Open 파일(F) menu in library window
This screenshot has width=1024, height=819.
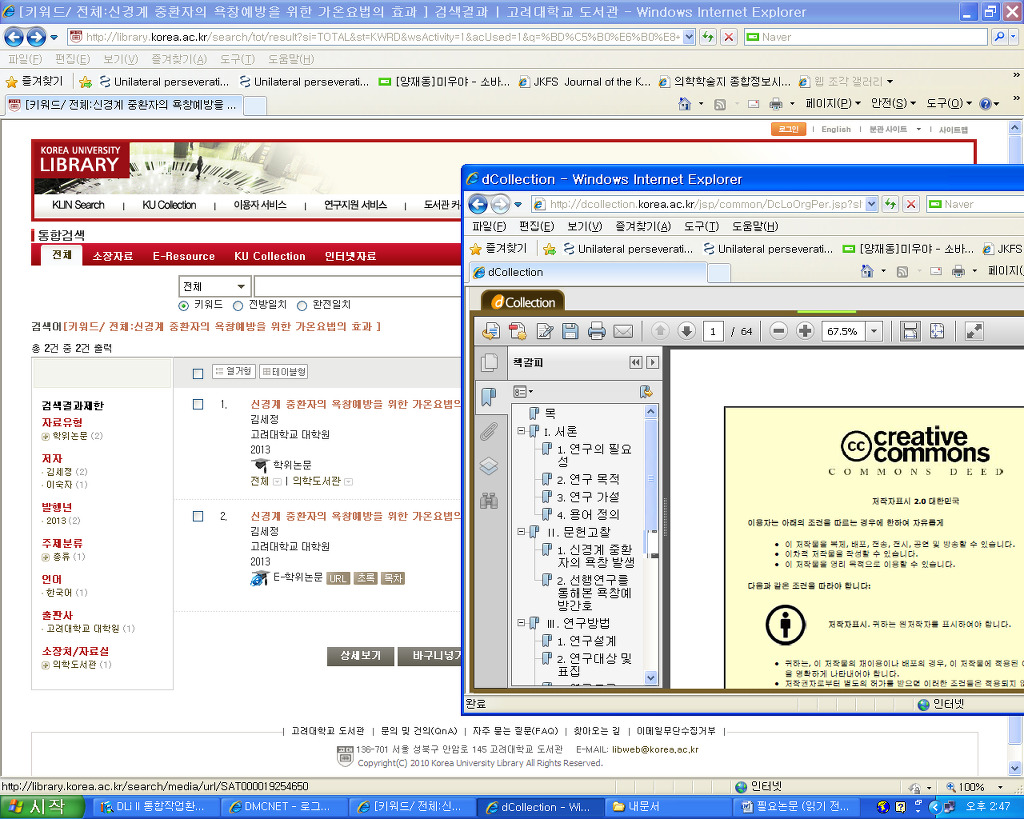click(25, 59)
